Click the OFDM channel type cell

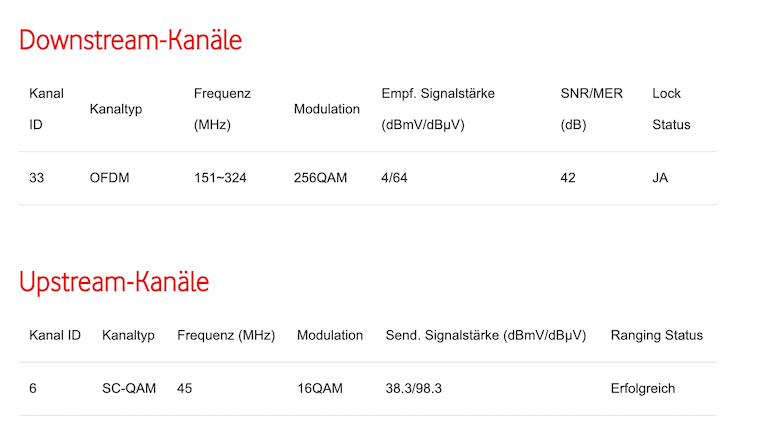click(x=110, y=178)
